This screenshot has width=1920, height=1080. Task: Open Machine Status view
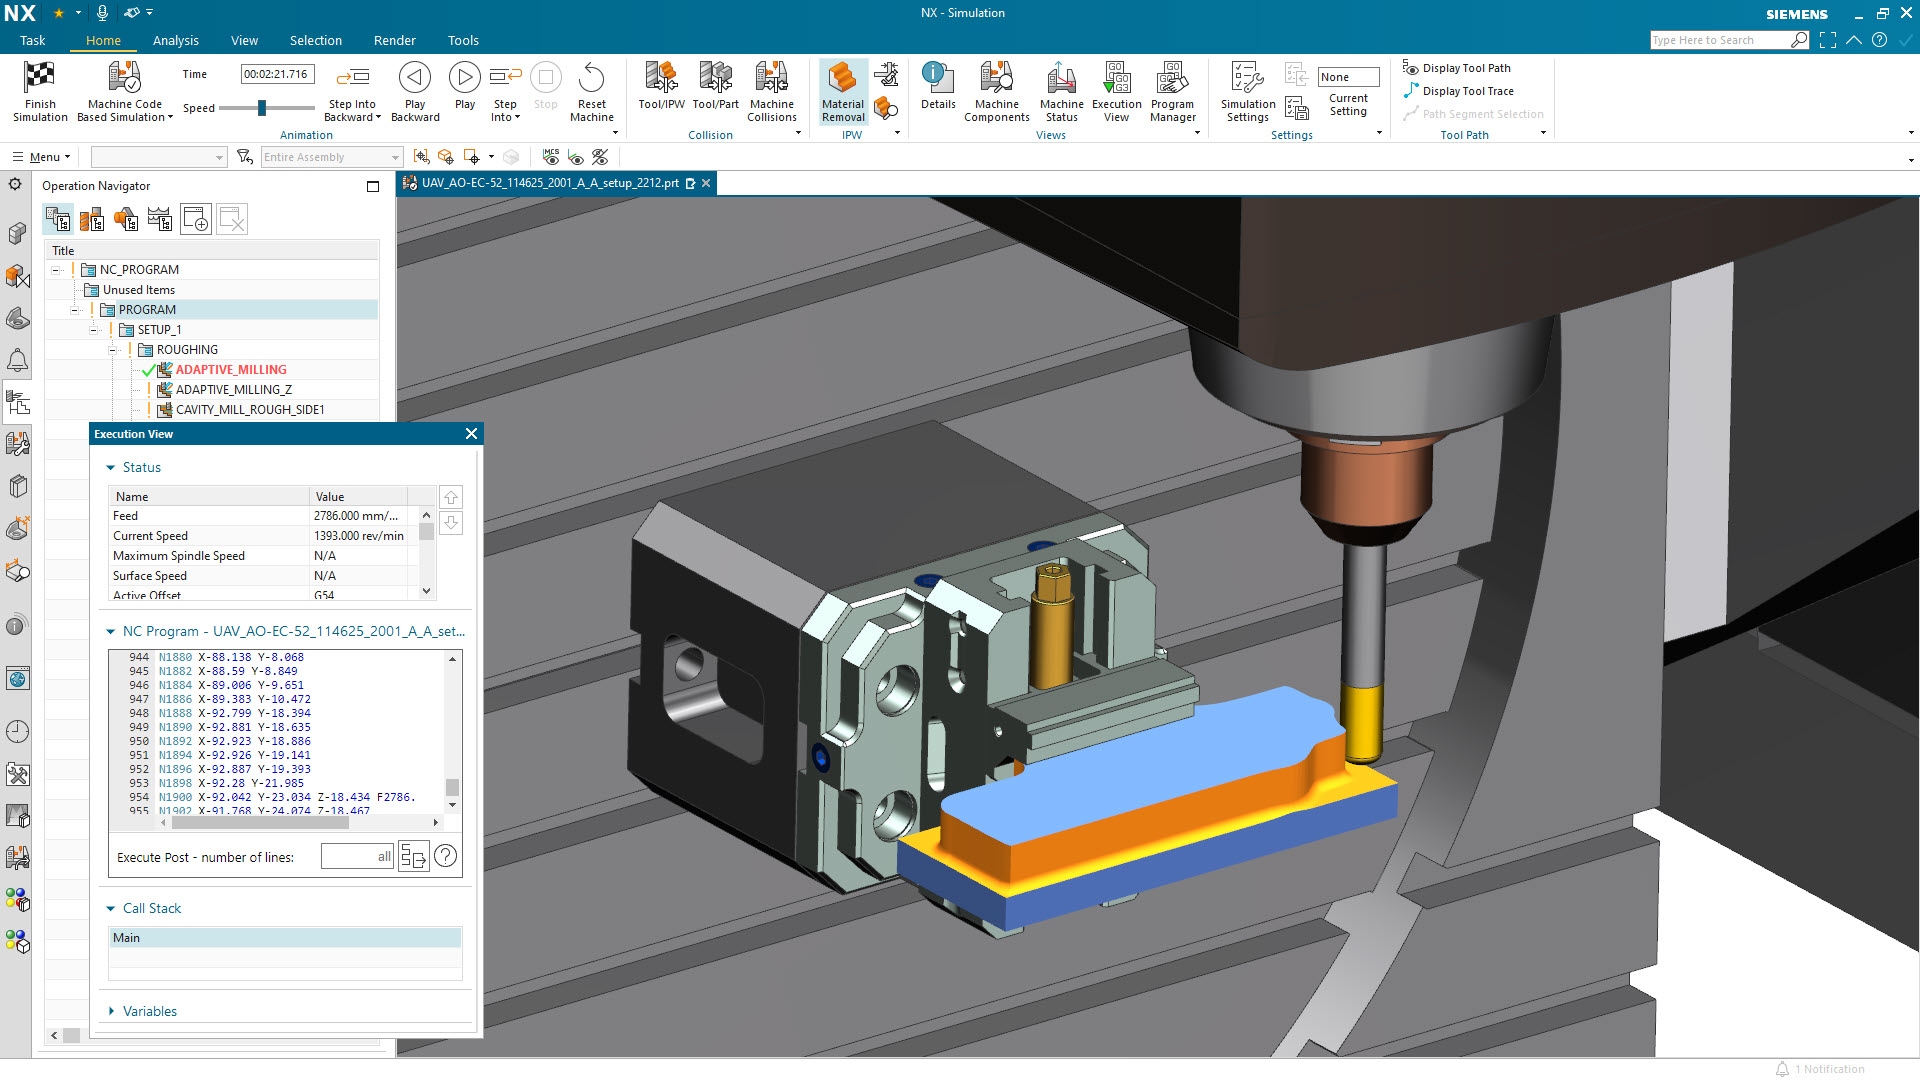click(1061, 91)
